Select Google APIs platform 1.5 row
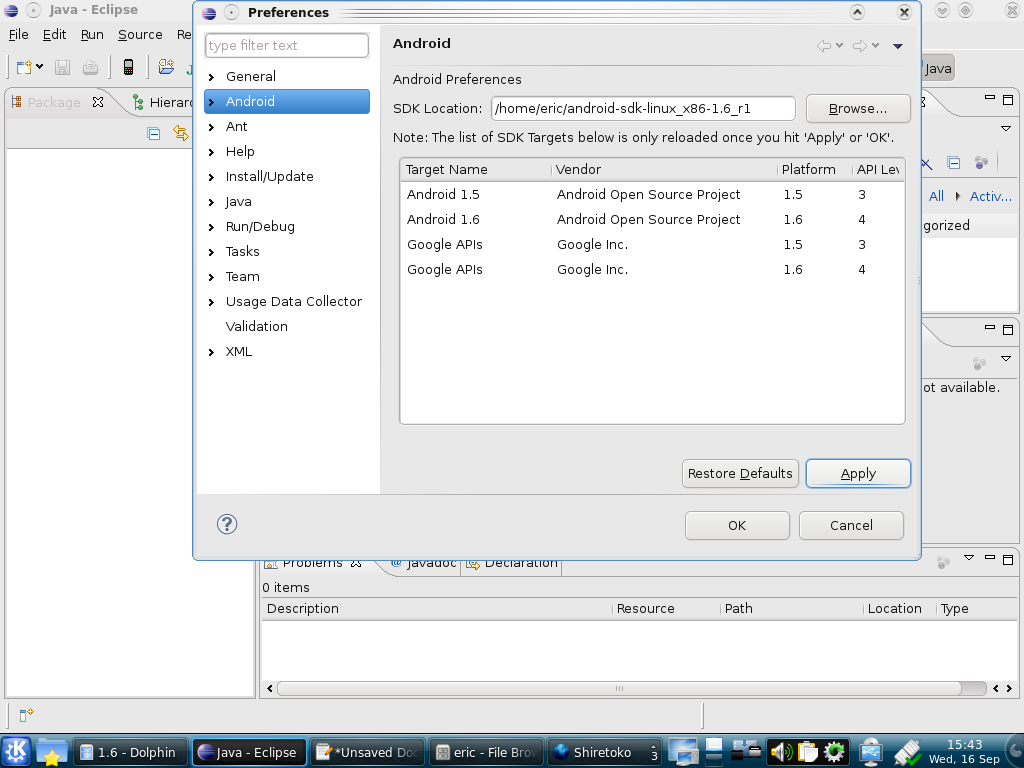 pos(652,244)
